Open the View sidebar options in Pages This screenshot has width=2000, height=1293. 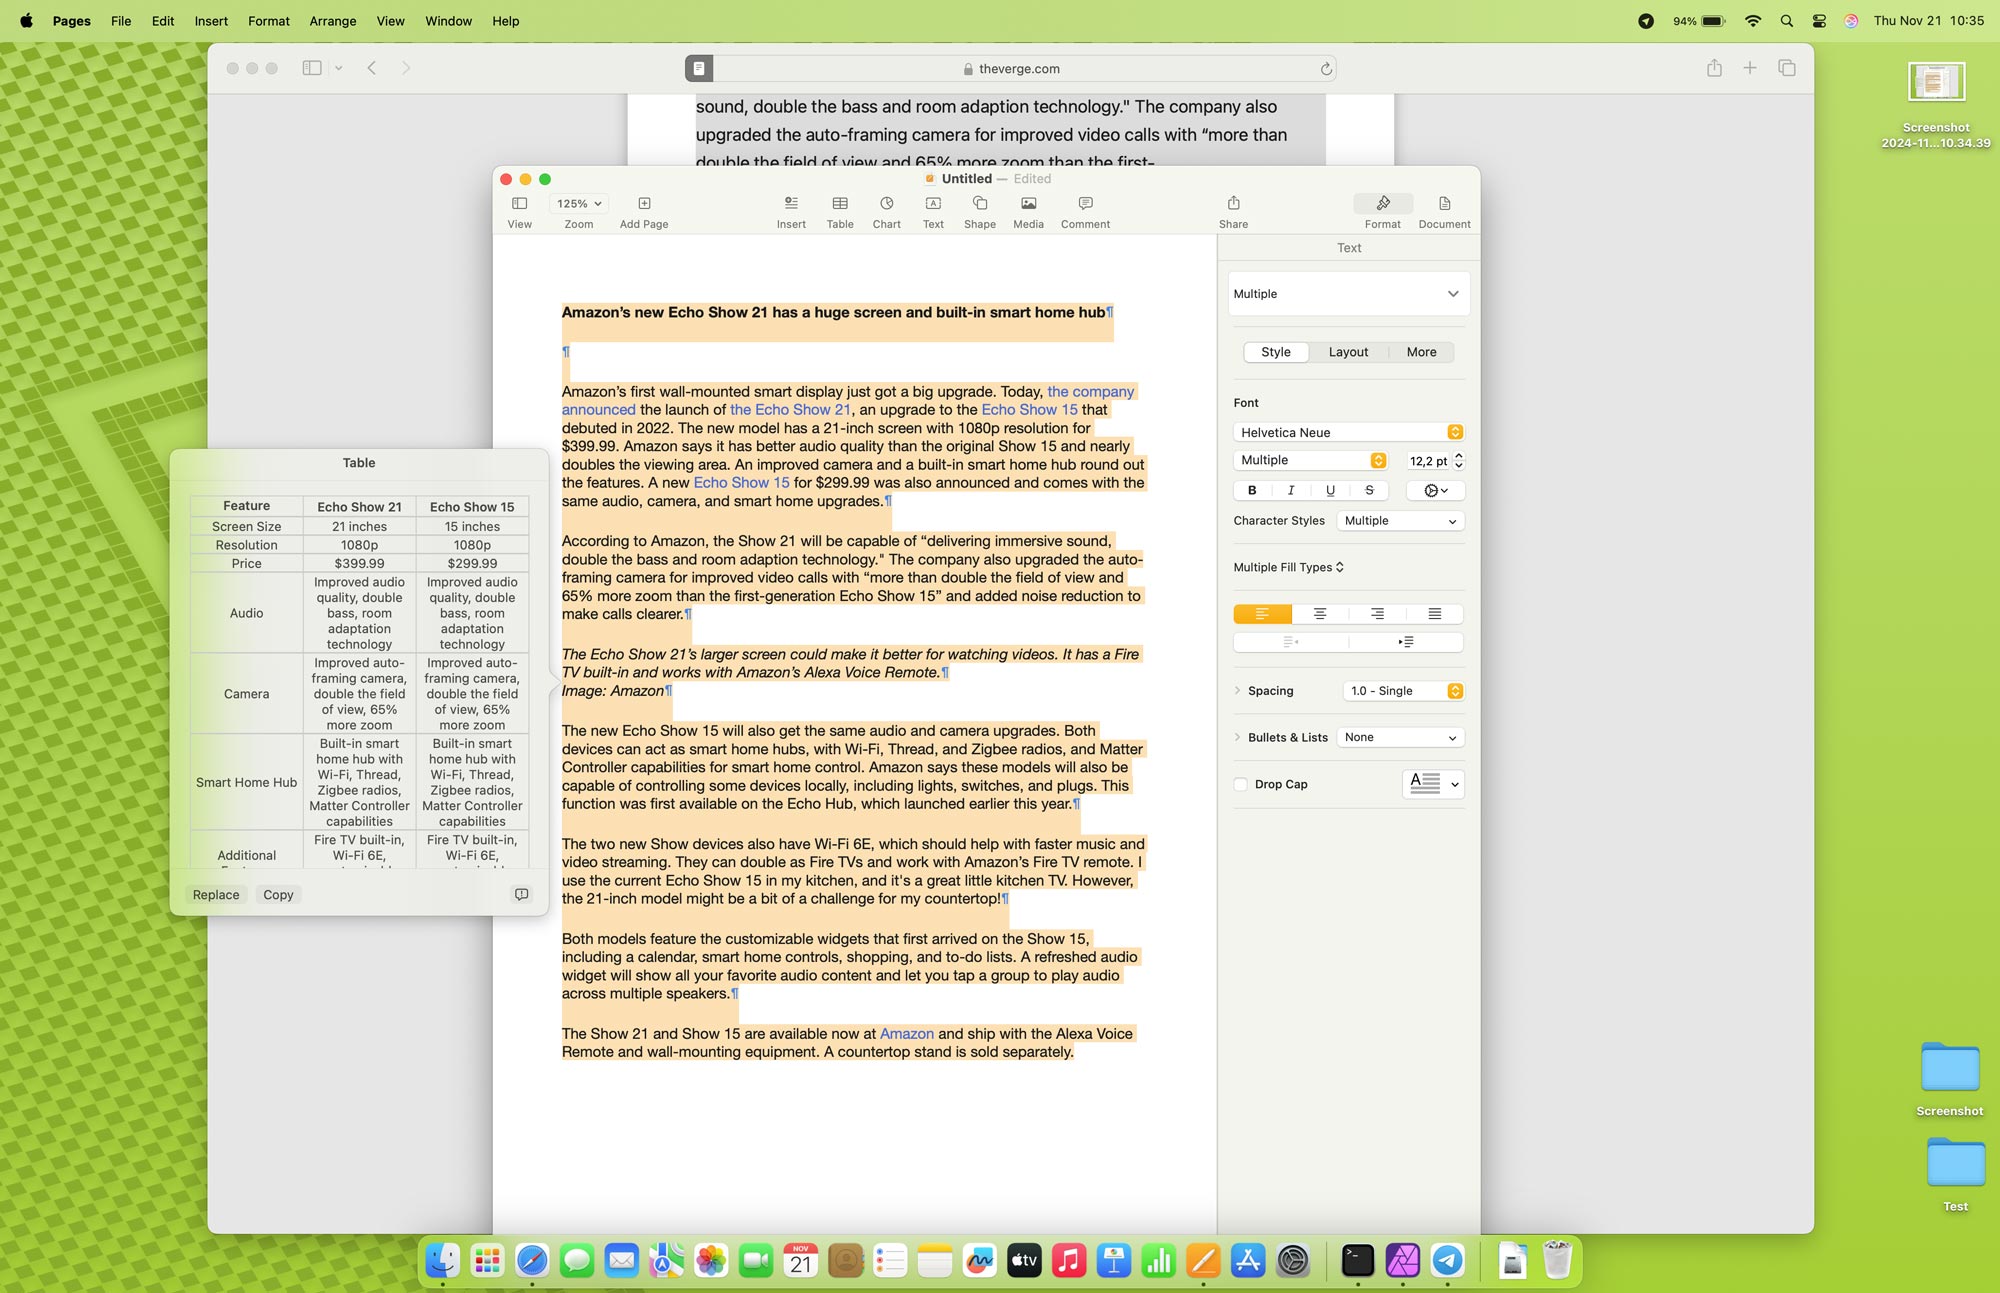519,204
